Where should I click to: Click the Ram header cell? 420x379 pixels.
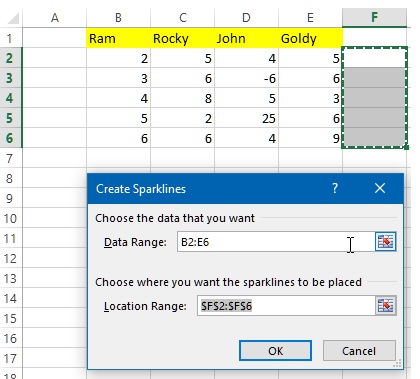(118, 38)
